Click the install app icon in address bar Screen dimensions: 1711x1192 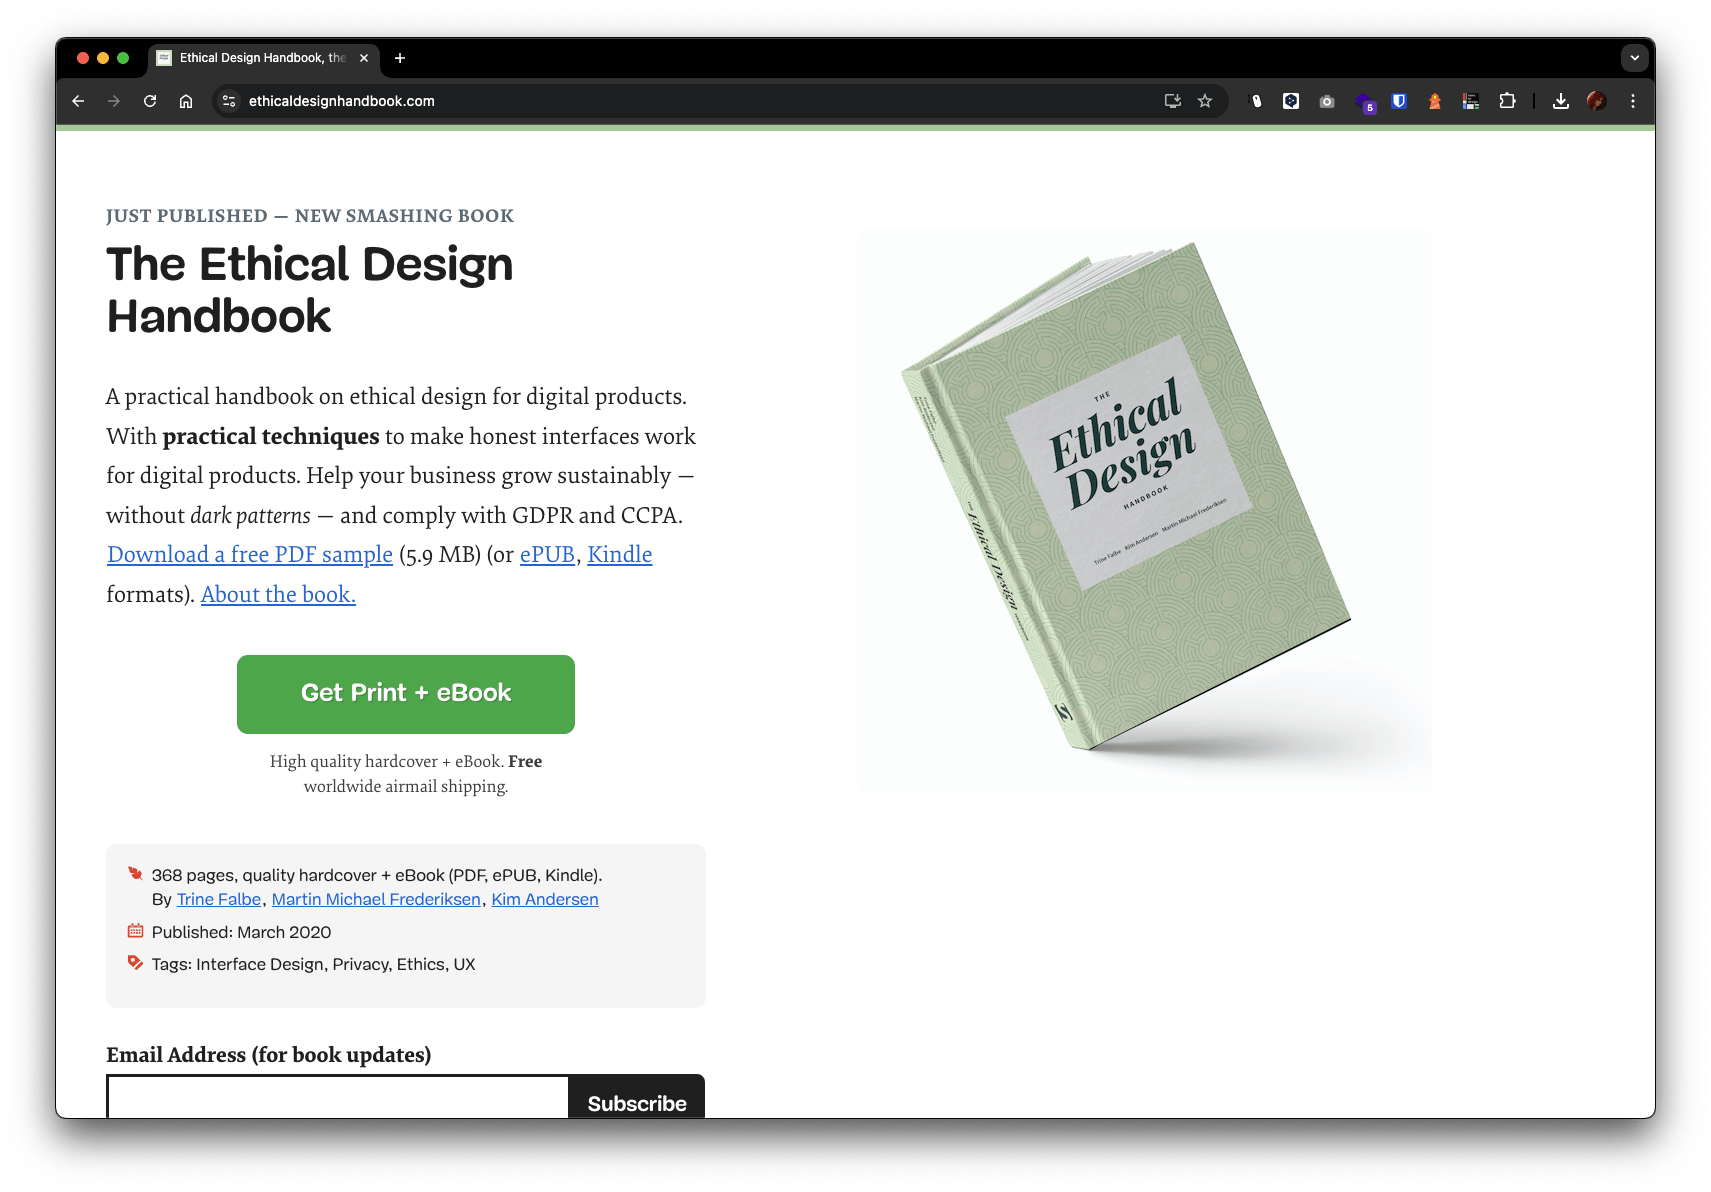(x=1173, y=101)
